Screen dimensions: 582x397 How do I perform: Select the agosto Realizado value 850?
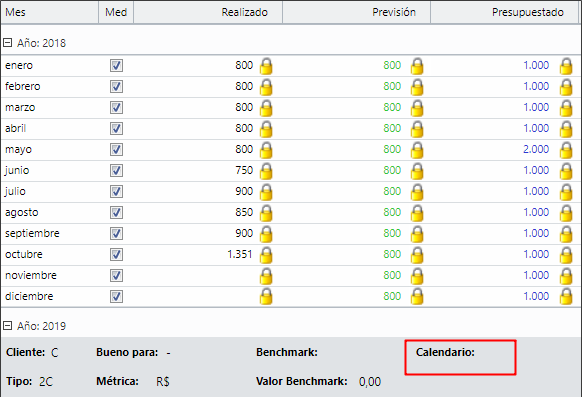(244, 212)
